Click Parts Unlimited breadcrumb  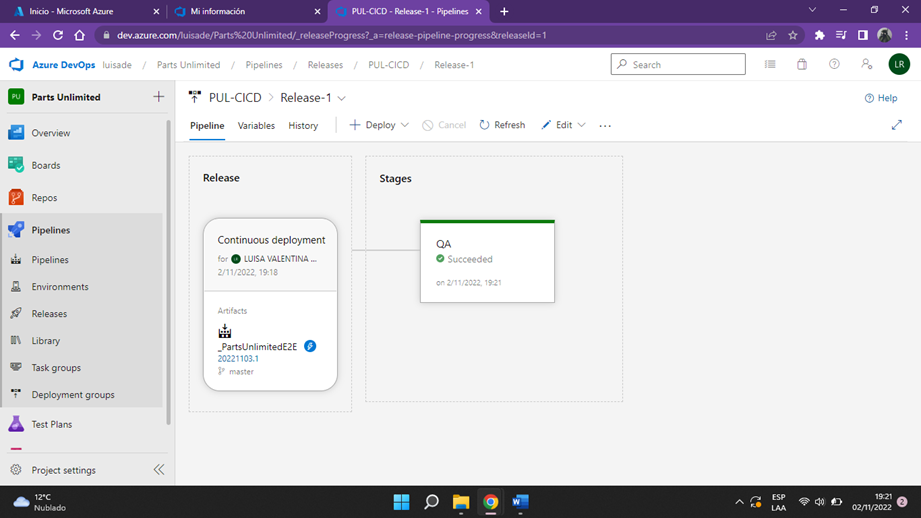coord(189,65)
